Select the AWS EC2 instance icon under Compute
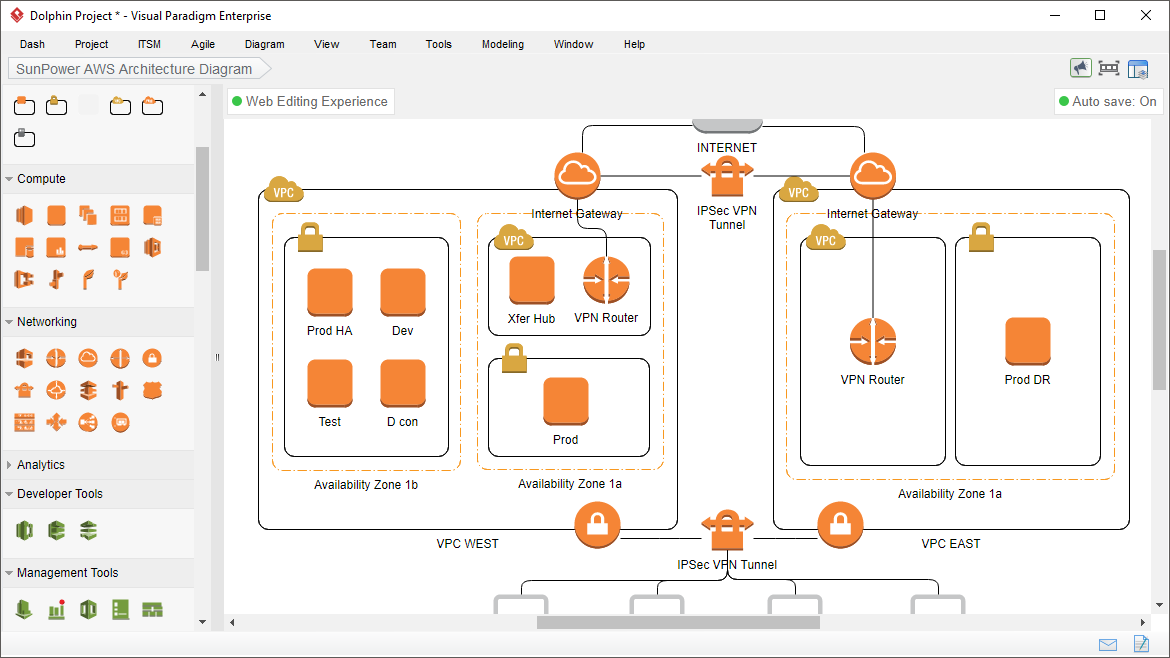Image resolution: width=1170 pixels, height=658 pixels. tap(56, 215)
